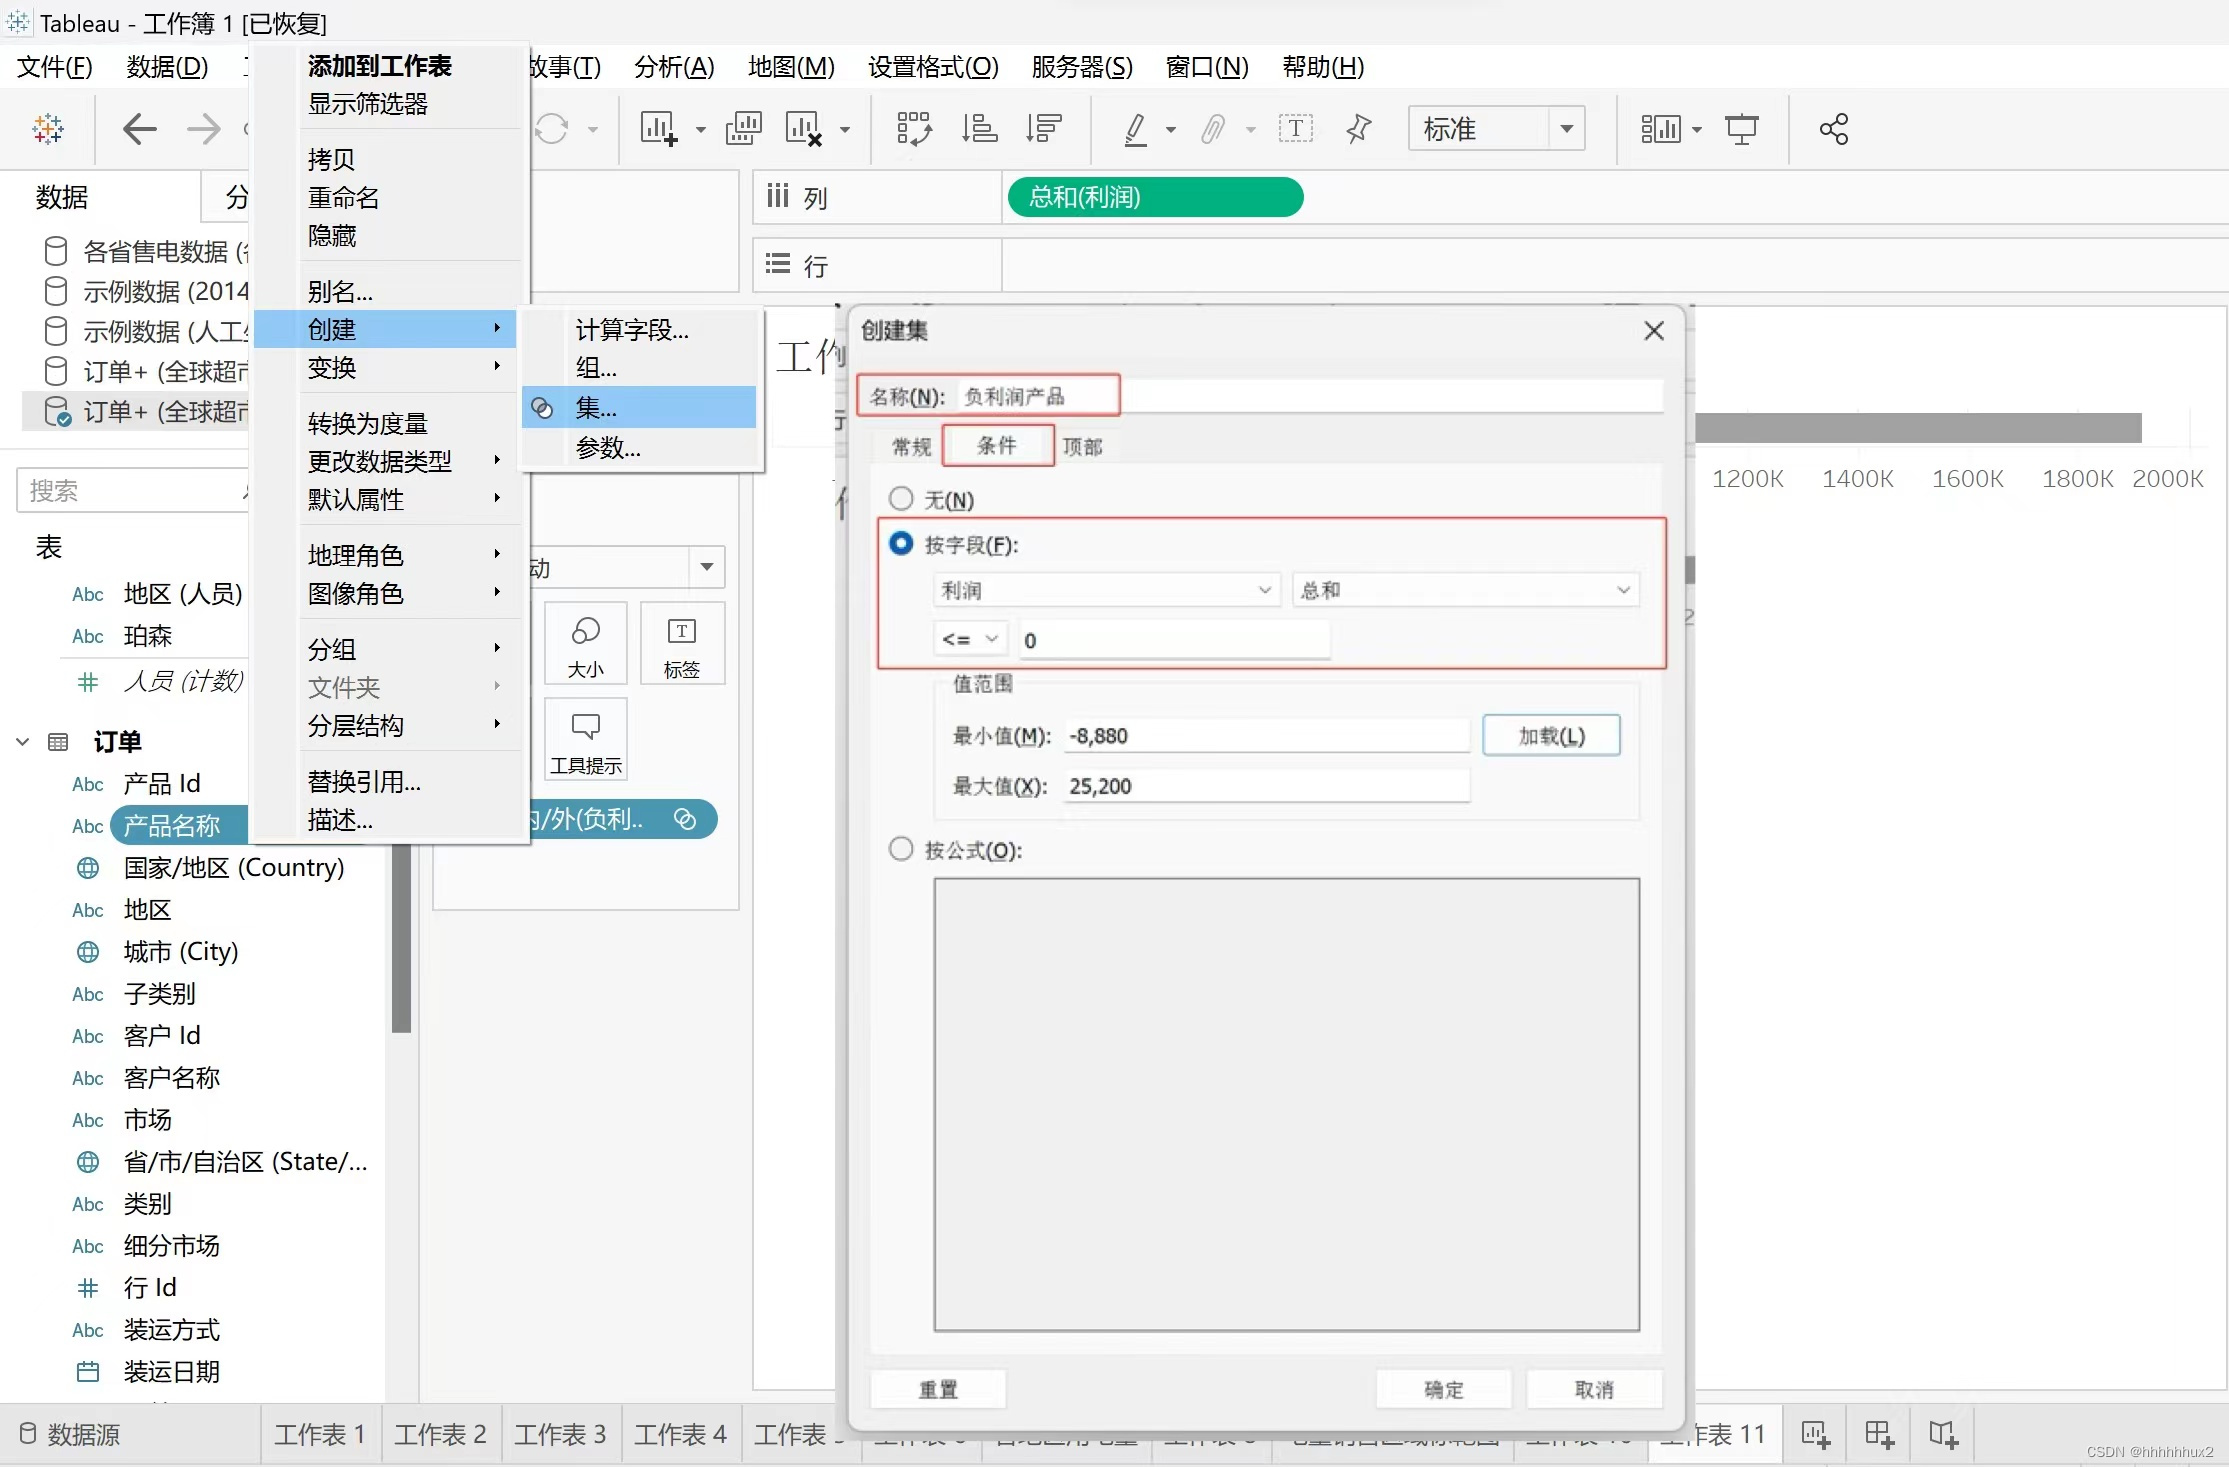This screenshot has width=2229, height=1467.
Task: Click the duplicate worksheet toolbar icon
Action: point(743,129)
